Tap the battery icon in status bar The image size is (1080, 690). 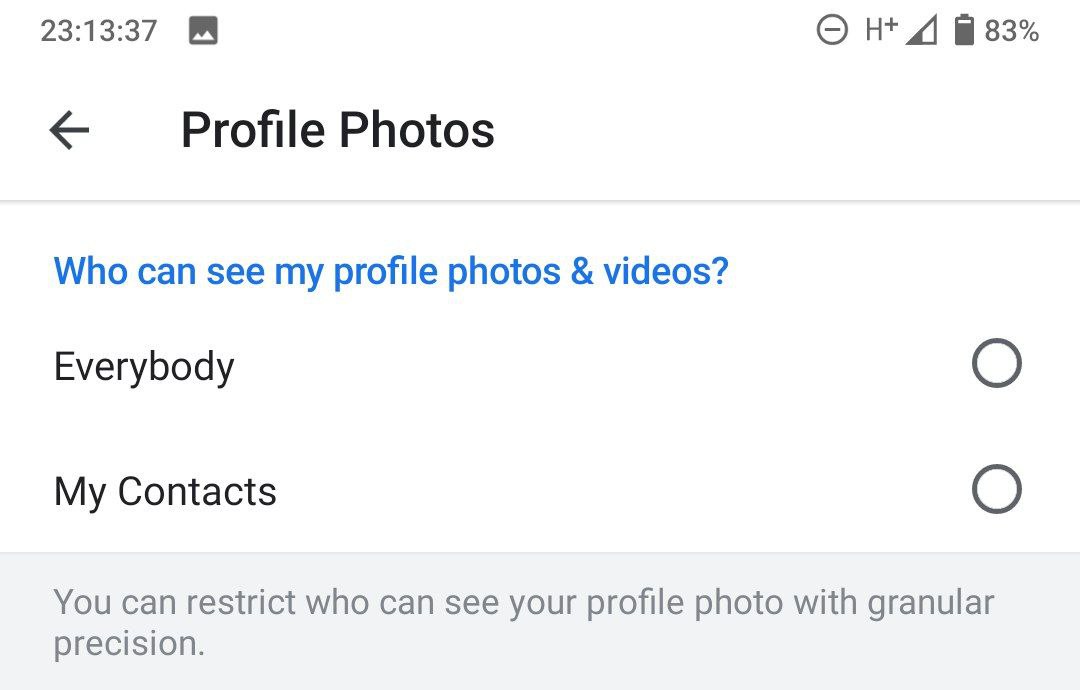pyautogui.click(x=964, y=30)
